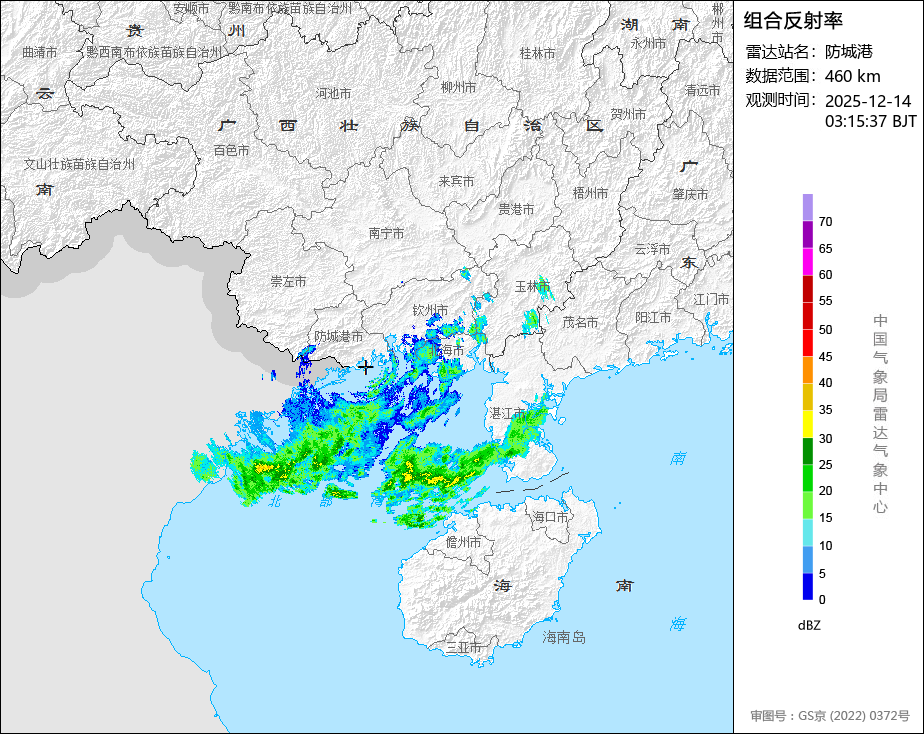Click the yellow 30 dBZ legend color
Viewport: 924px width, 734px height.
[x=807, y=424]
